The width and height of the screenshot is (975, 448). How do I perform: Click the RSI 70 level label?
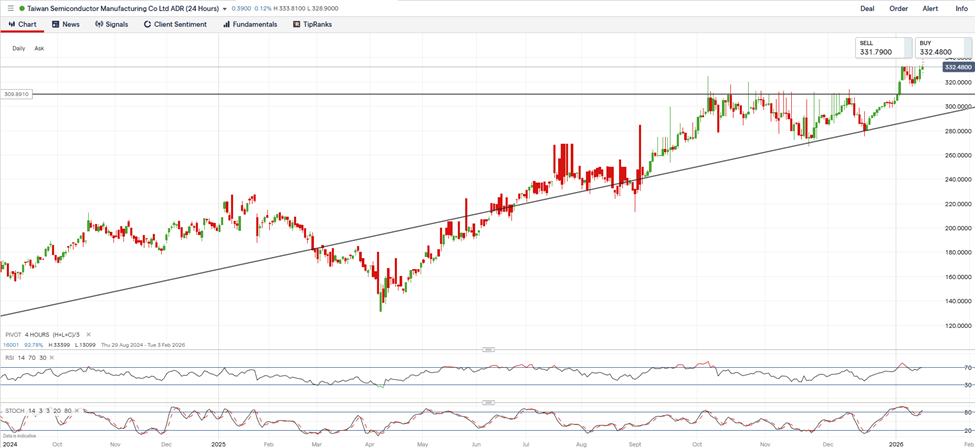[x=968, y=368]
